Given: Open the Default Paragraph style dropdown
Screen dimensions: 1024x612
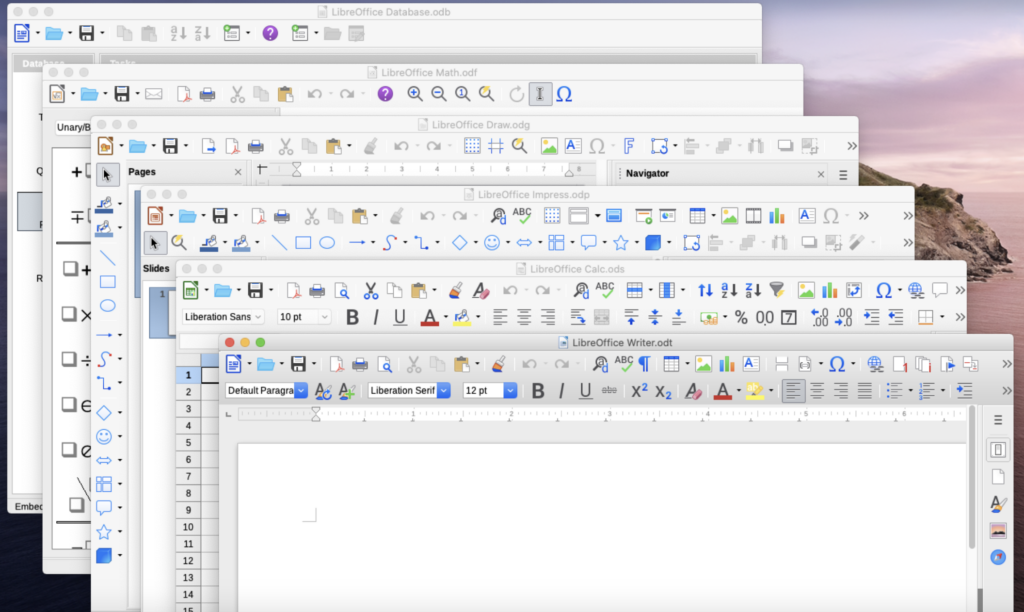Looking at the screenshot, I should pyautogui.click(x=300, y=391).
